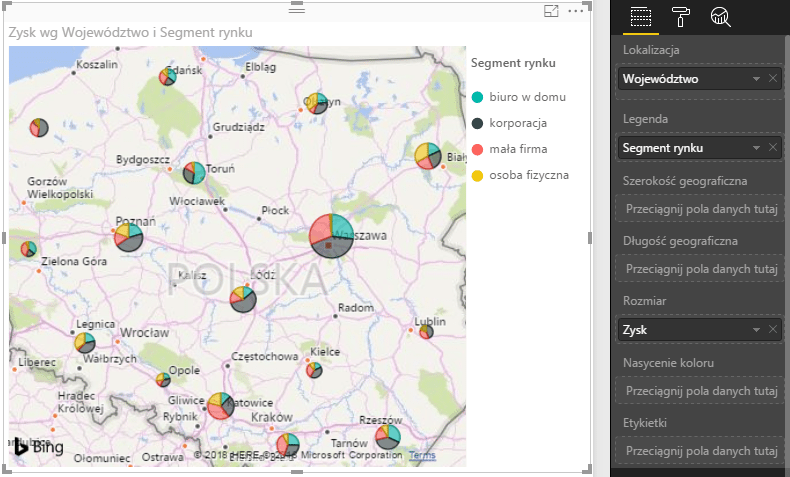
Task: Open the More options ellipsis on the map visual
Action: 575,11
